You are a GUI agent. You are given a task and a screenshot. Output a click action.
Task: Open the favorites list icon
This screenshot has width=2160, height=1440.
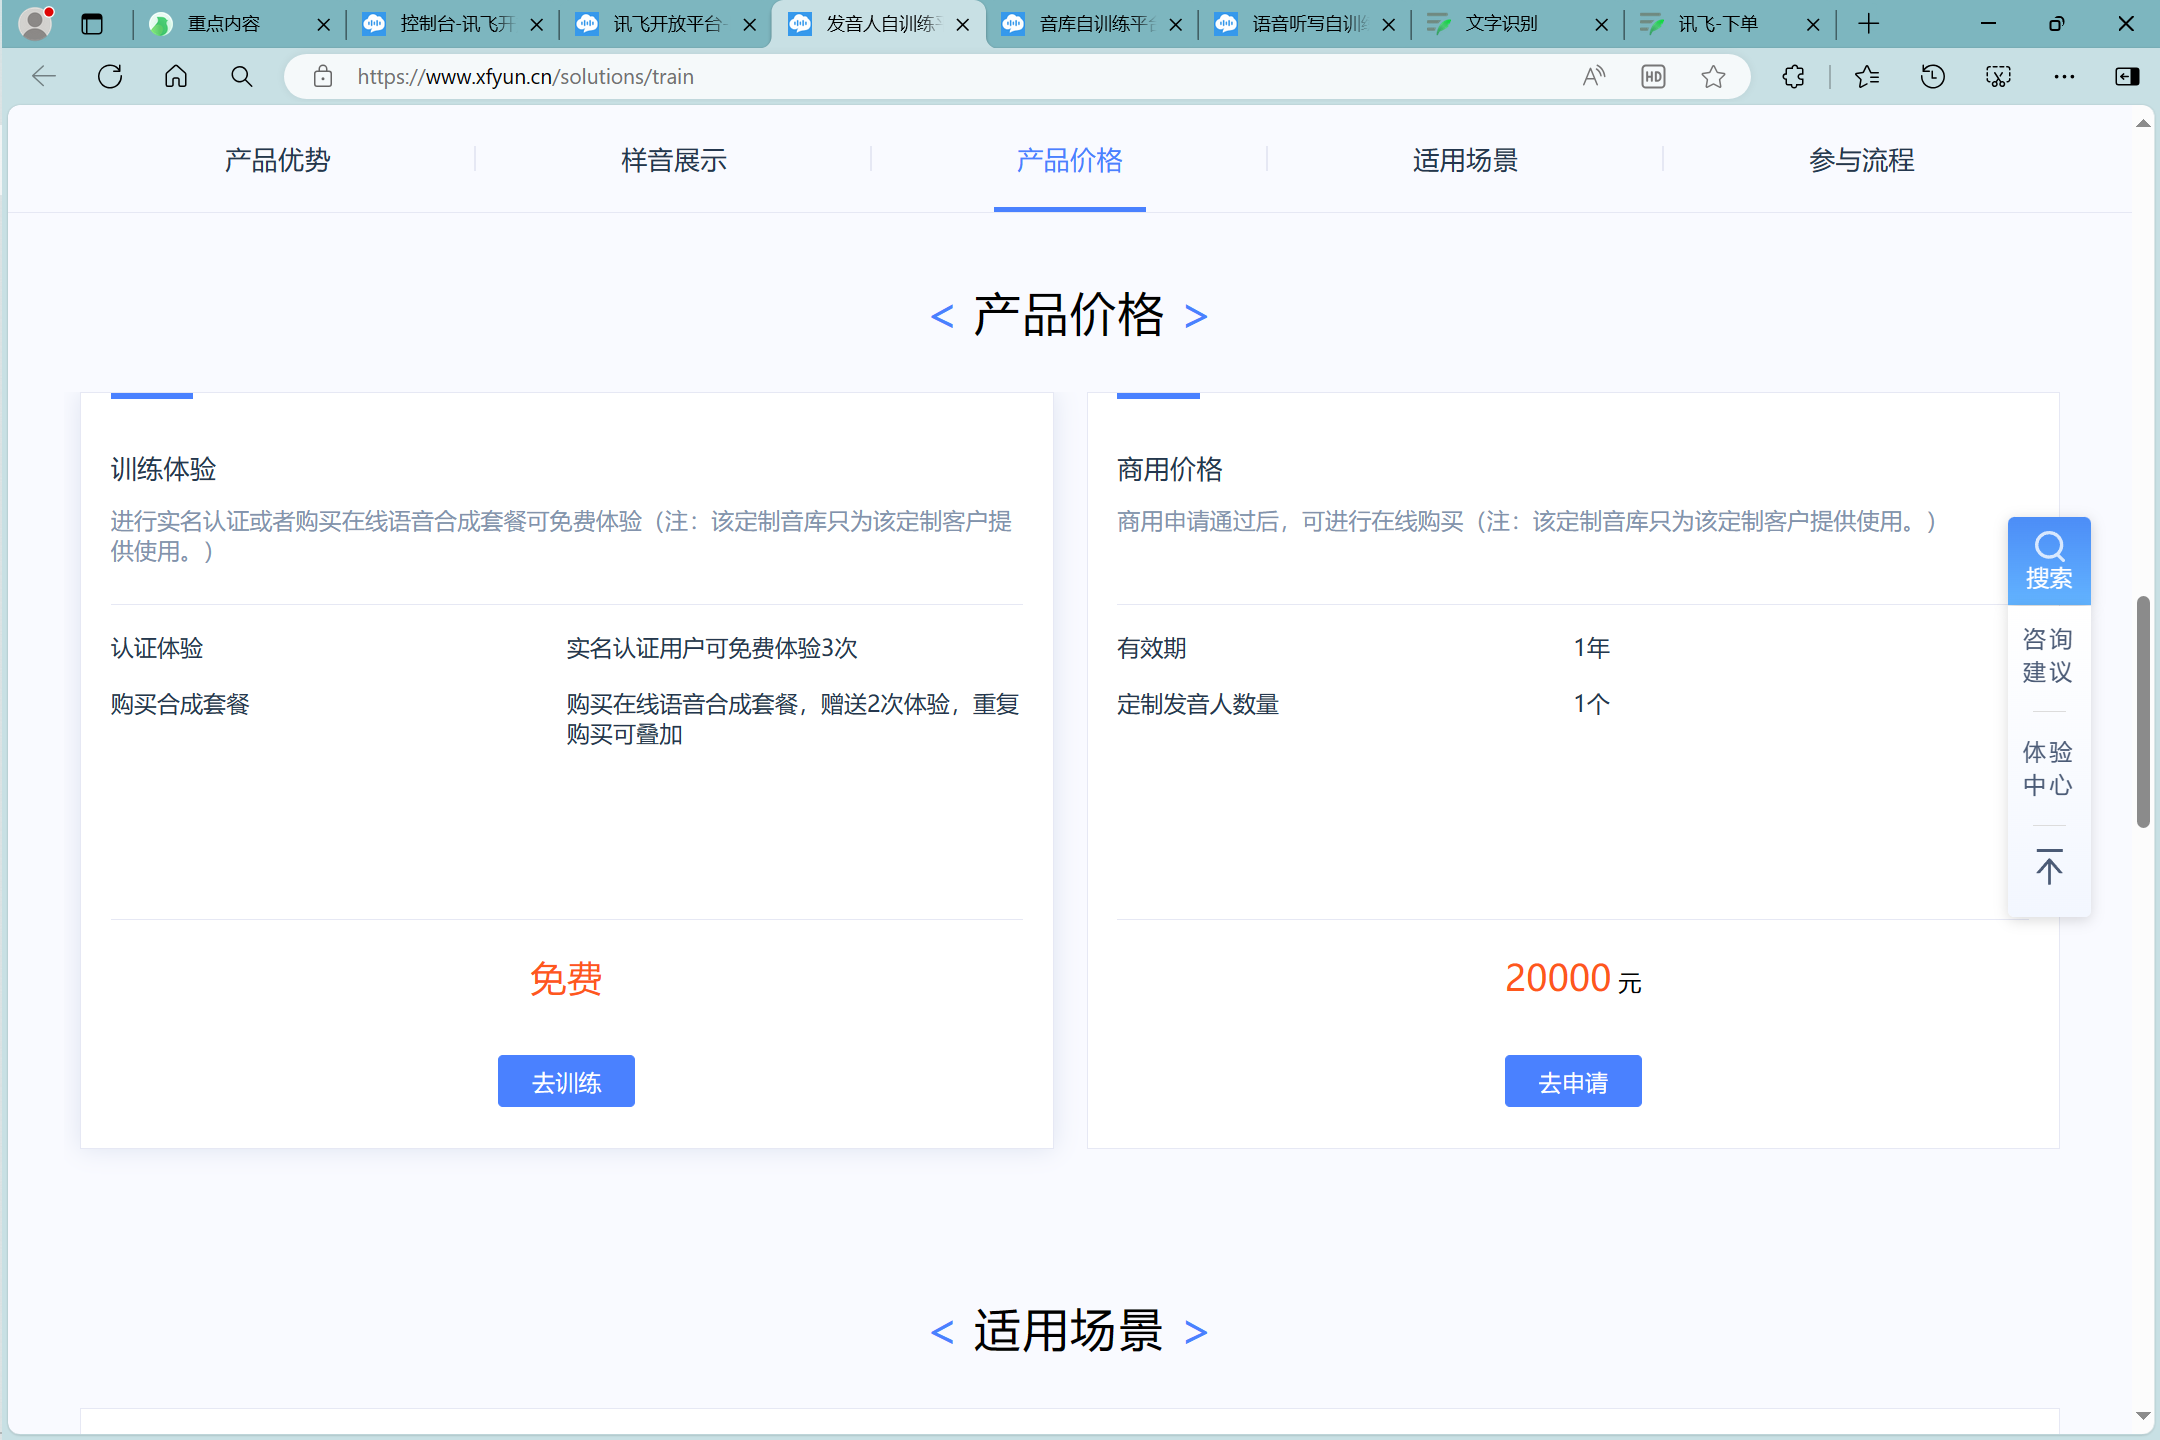point(1867,77)
